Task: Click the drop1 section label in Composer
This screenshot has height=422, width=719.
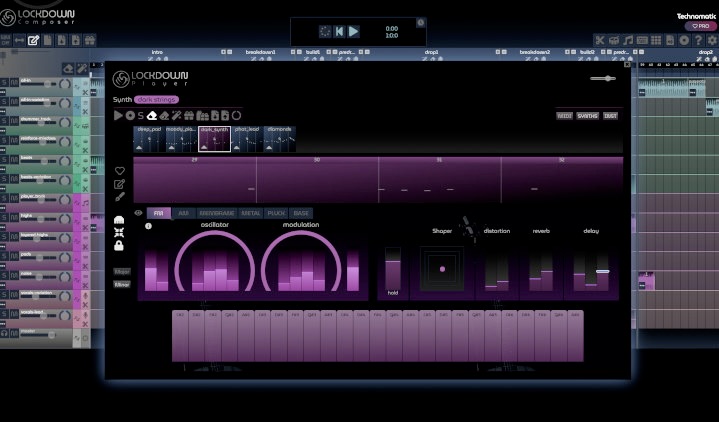Action: [x=431, y=52]
